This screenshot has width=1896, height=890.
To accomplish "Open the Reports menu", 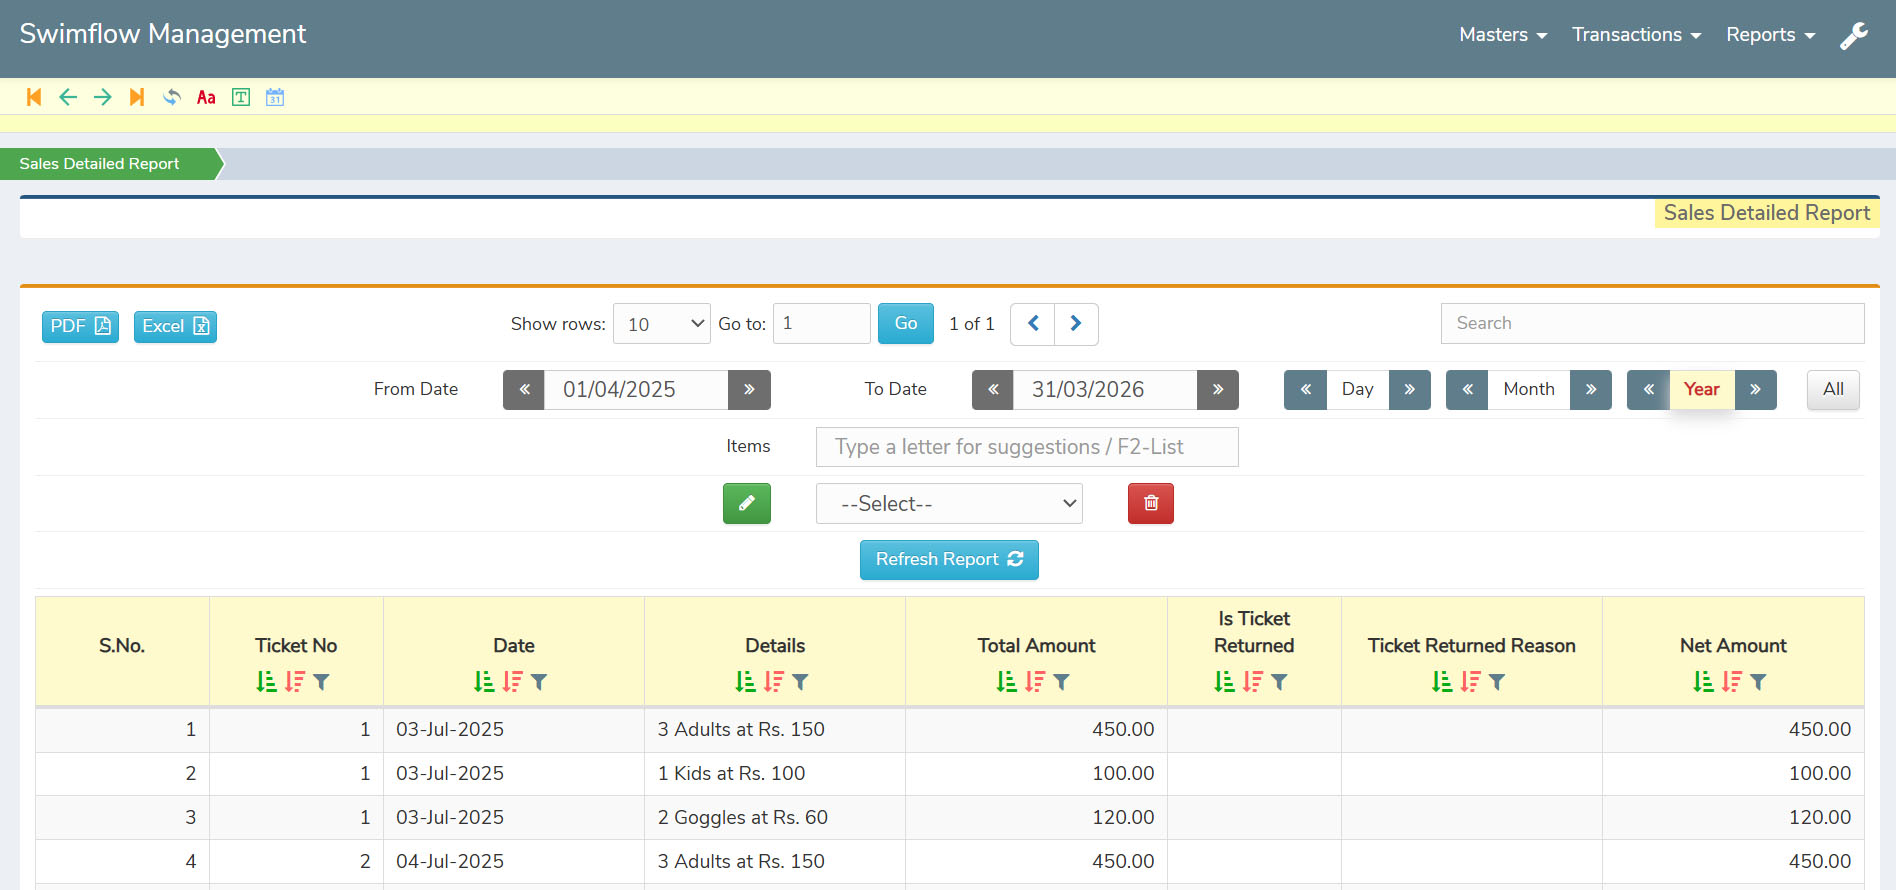I will 1769,35.
